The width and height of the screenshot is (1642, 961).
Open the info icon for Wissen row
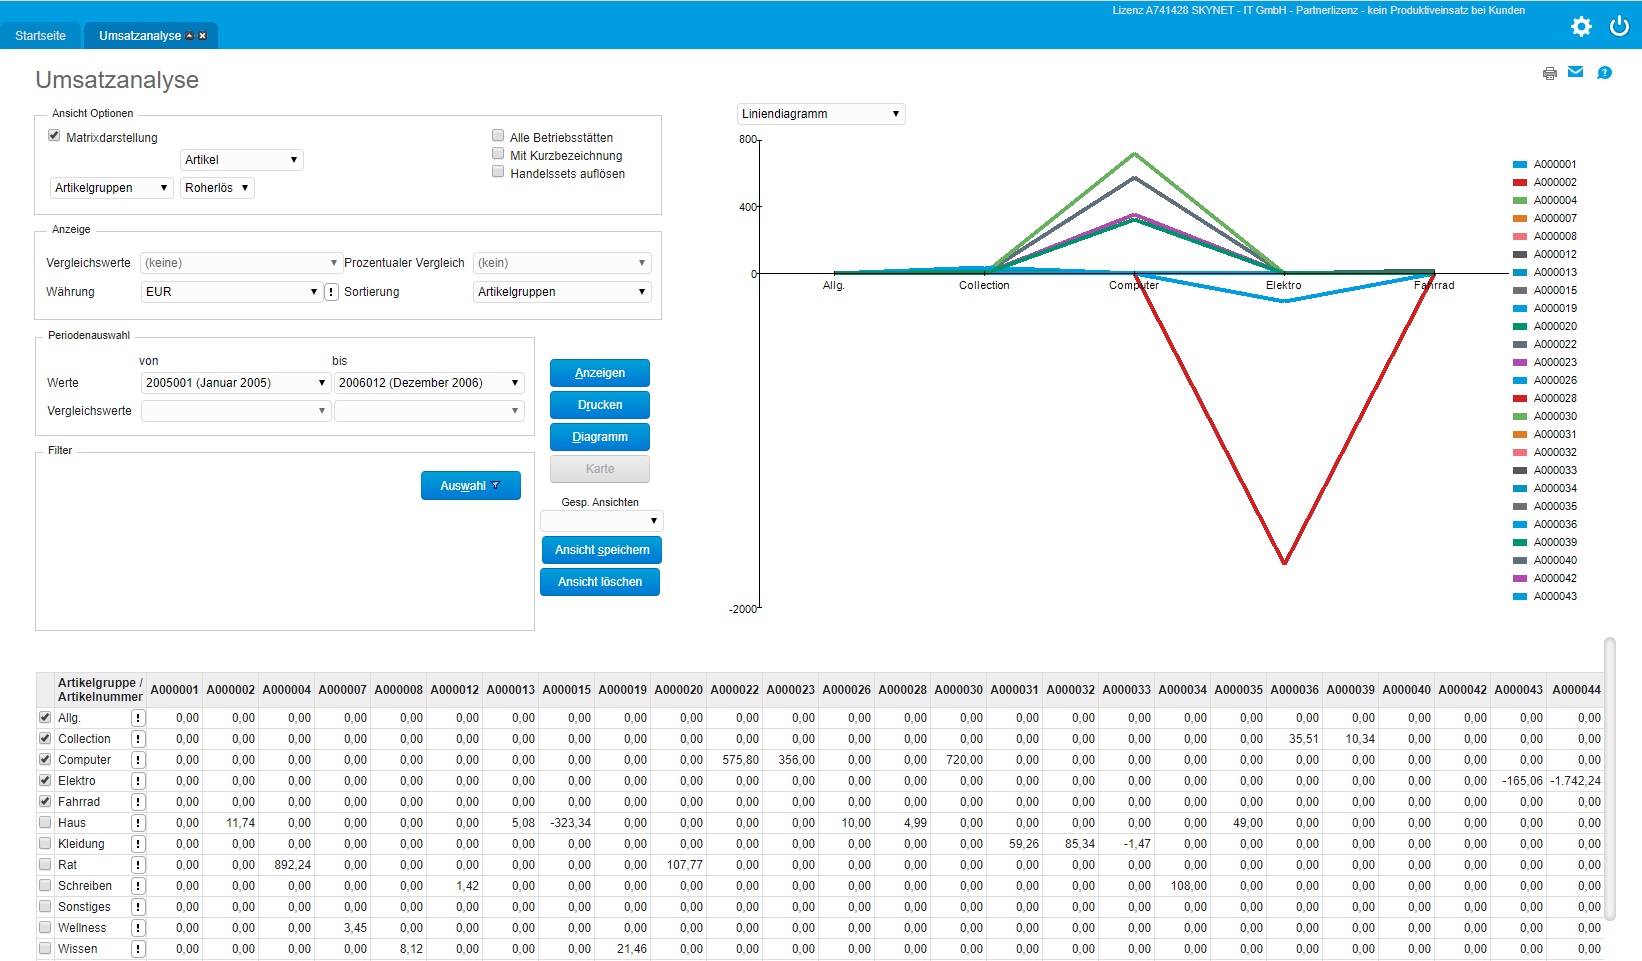point(138,949)
